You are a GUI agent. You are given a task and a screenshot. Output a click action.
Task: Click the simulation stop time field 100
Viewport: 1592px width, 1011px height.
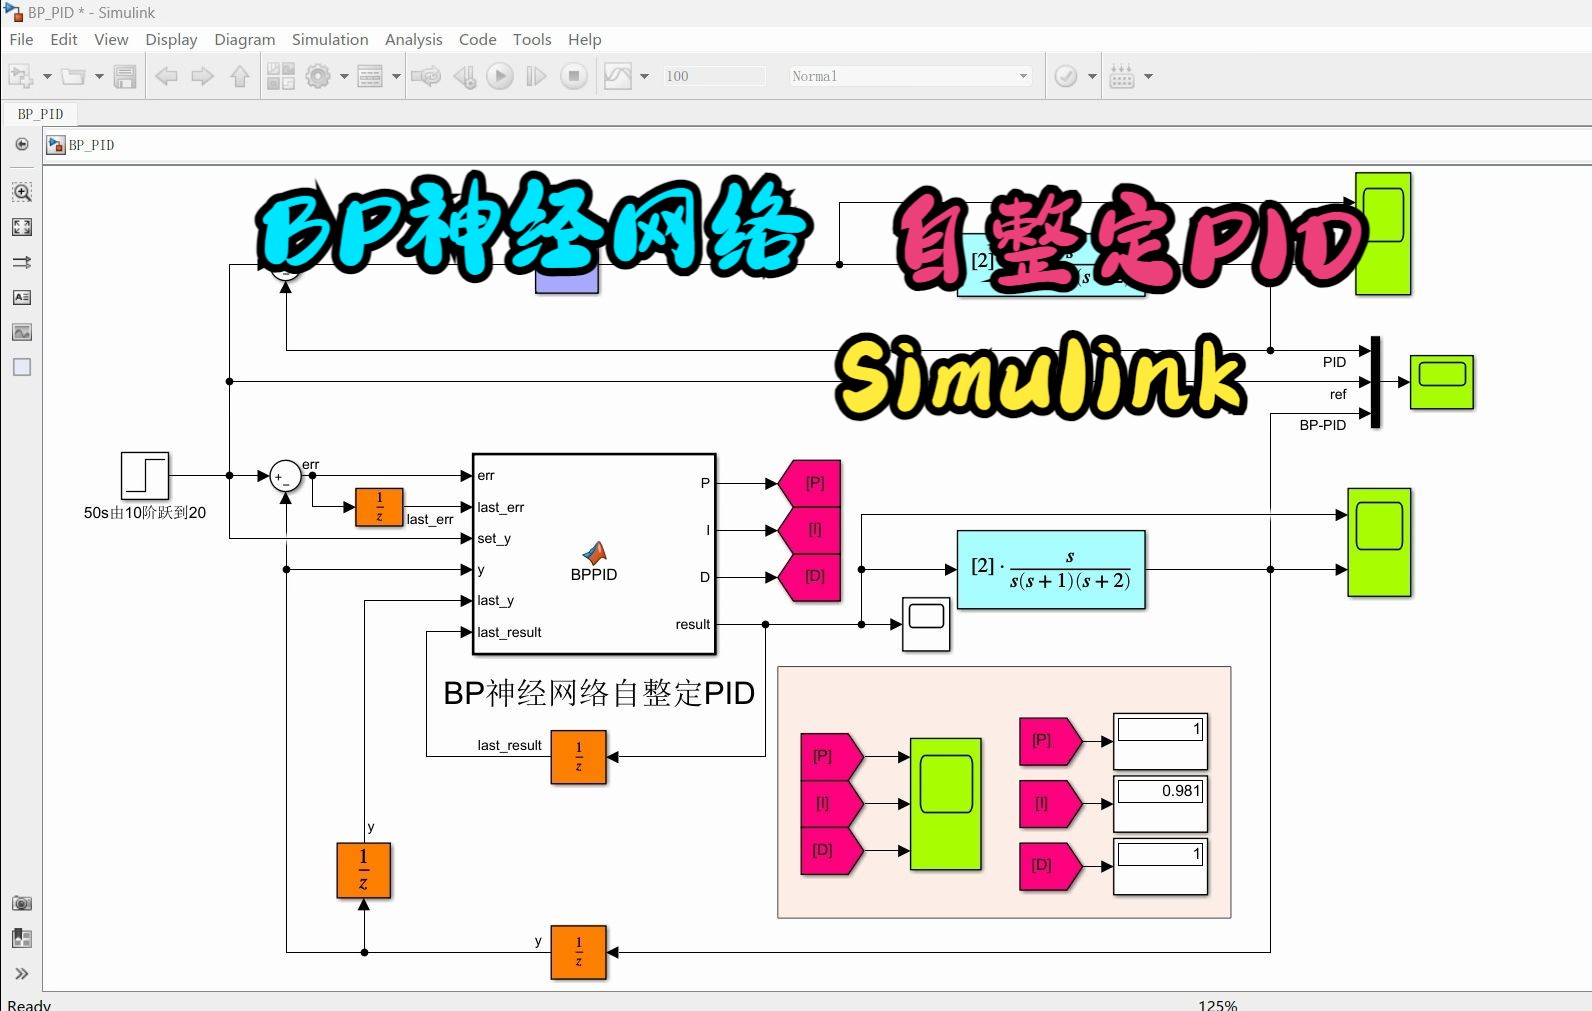coord(714,76)
